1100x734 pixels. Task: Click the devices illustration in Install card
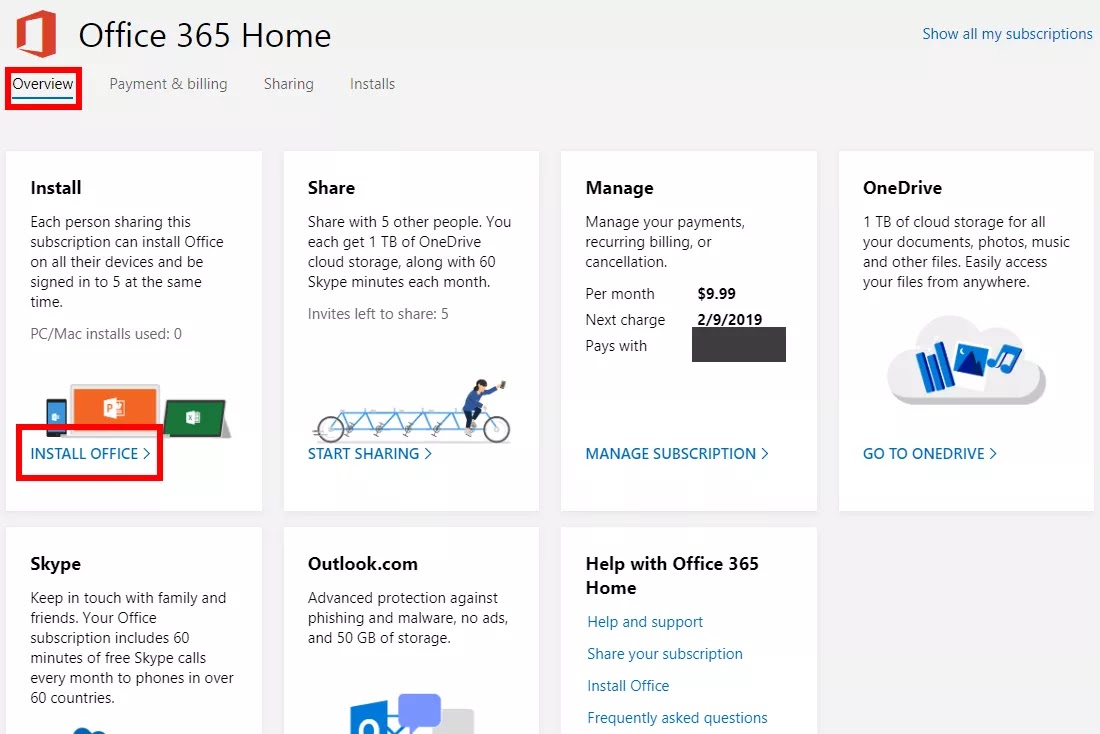138,411
